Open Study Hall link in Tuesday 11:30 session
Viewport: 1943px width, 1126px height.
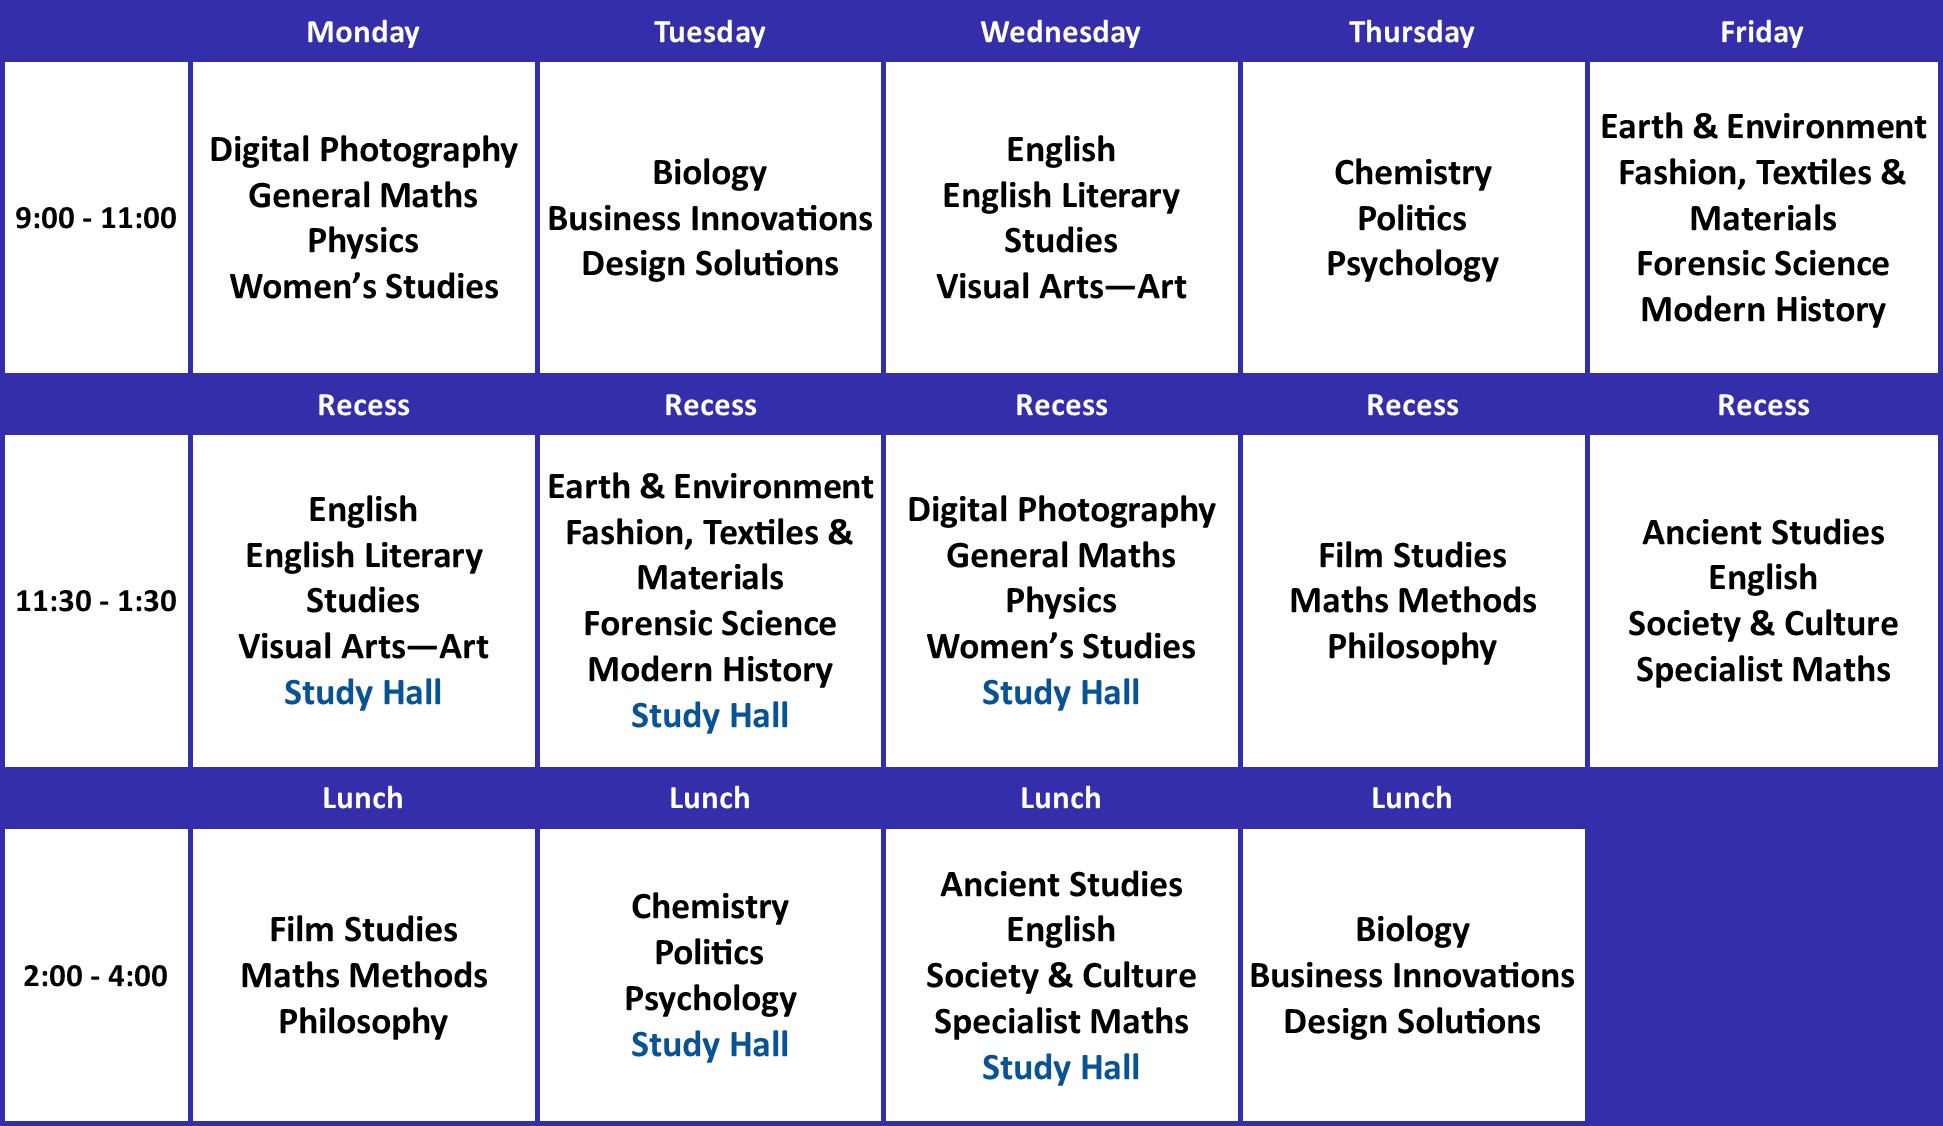click(710, 715)
